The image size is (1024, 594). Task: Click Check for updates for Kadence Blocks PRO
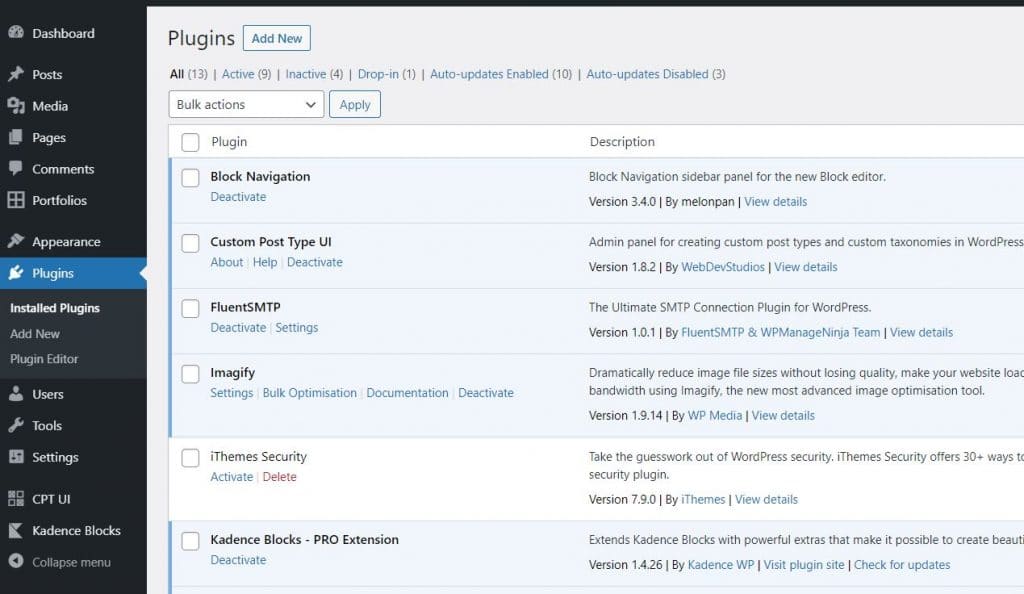click(x=902, y=565)
